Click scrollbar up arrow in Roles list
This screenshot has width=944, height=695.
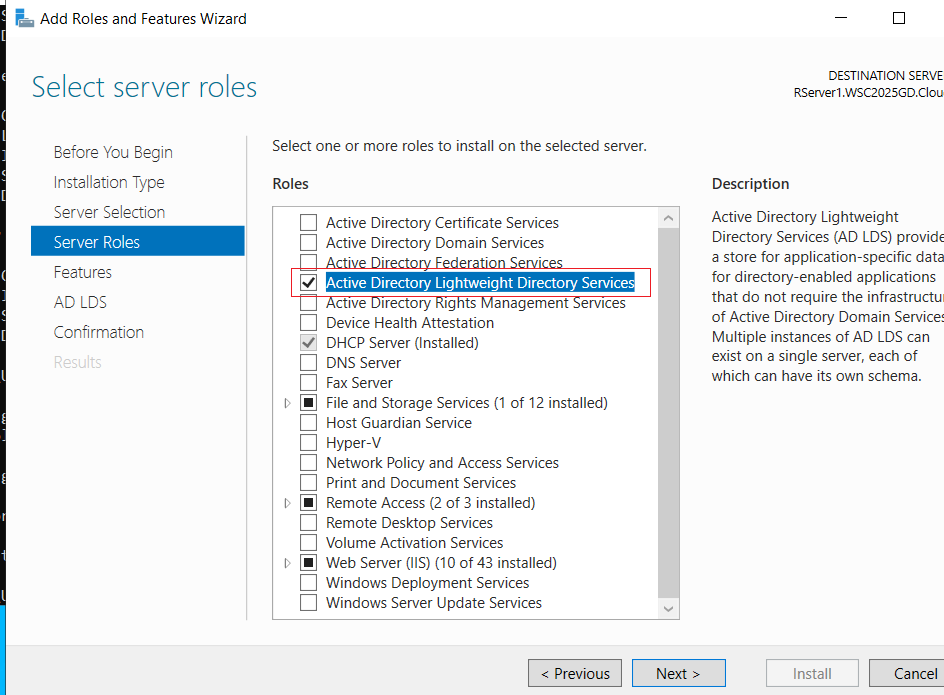point(668,218)
